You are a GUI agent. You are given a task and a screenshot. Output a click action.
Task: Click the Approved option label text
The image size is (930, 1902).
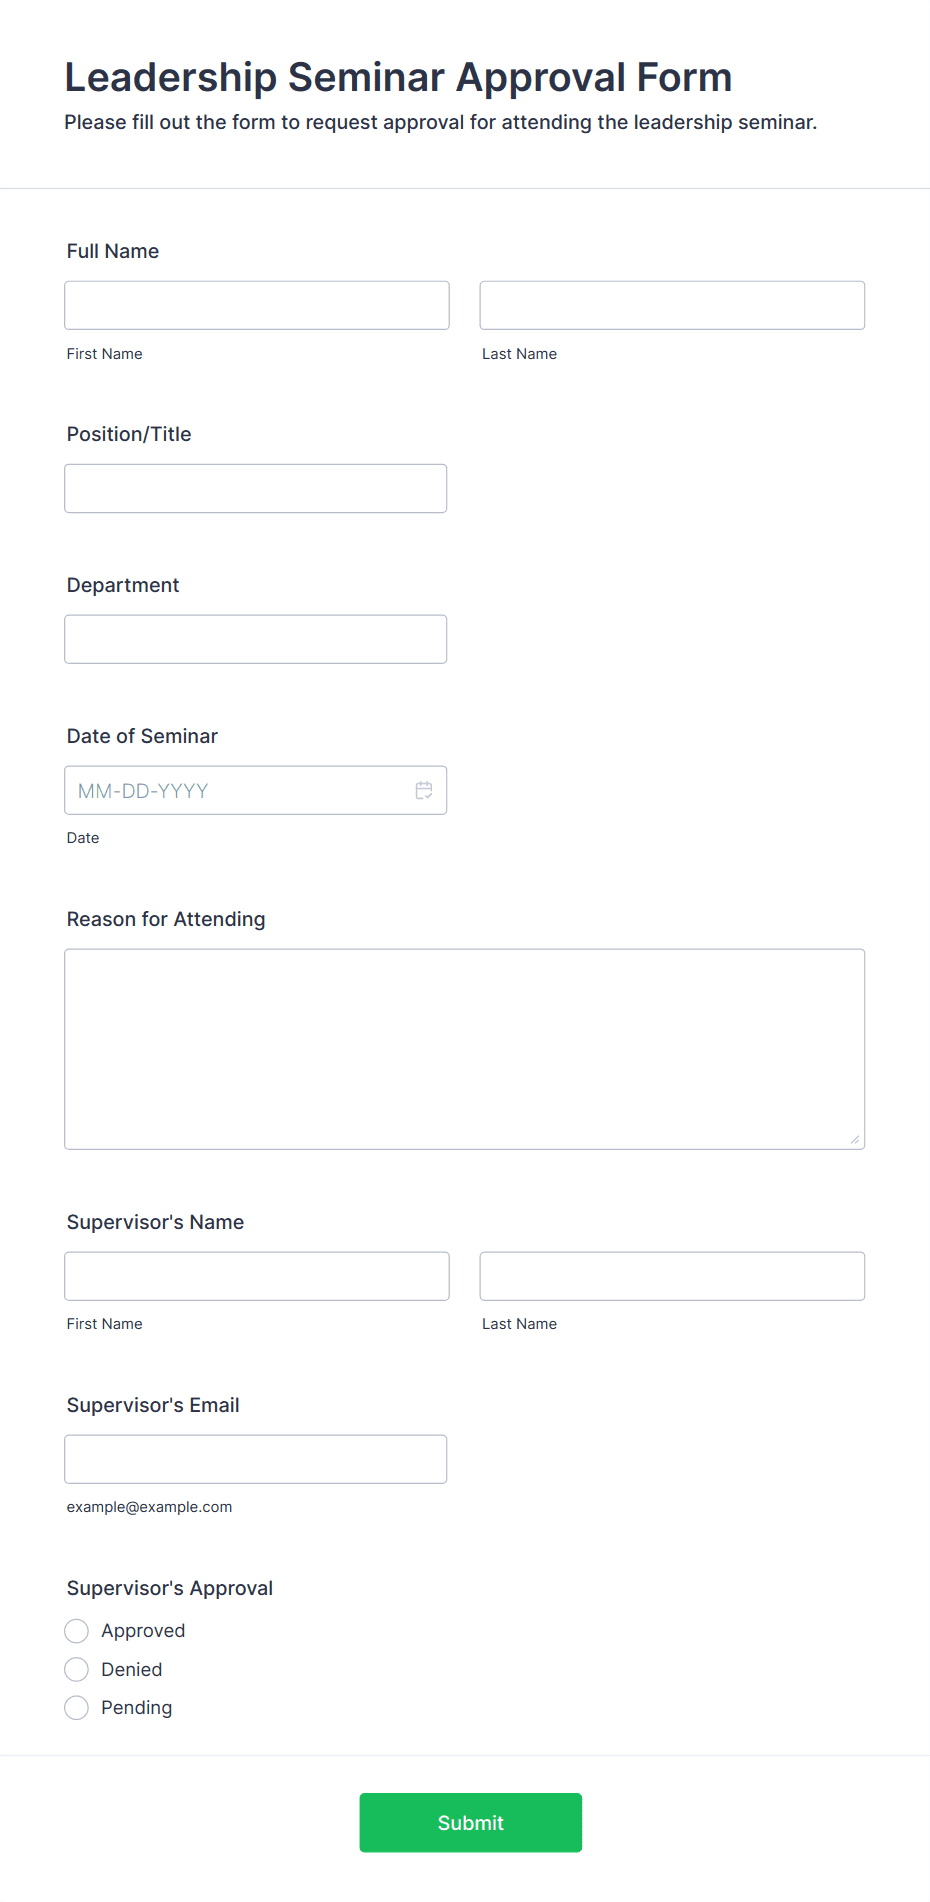143,1631
